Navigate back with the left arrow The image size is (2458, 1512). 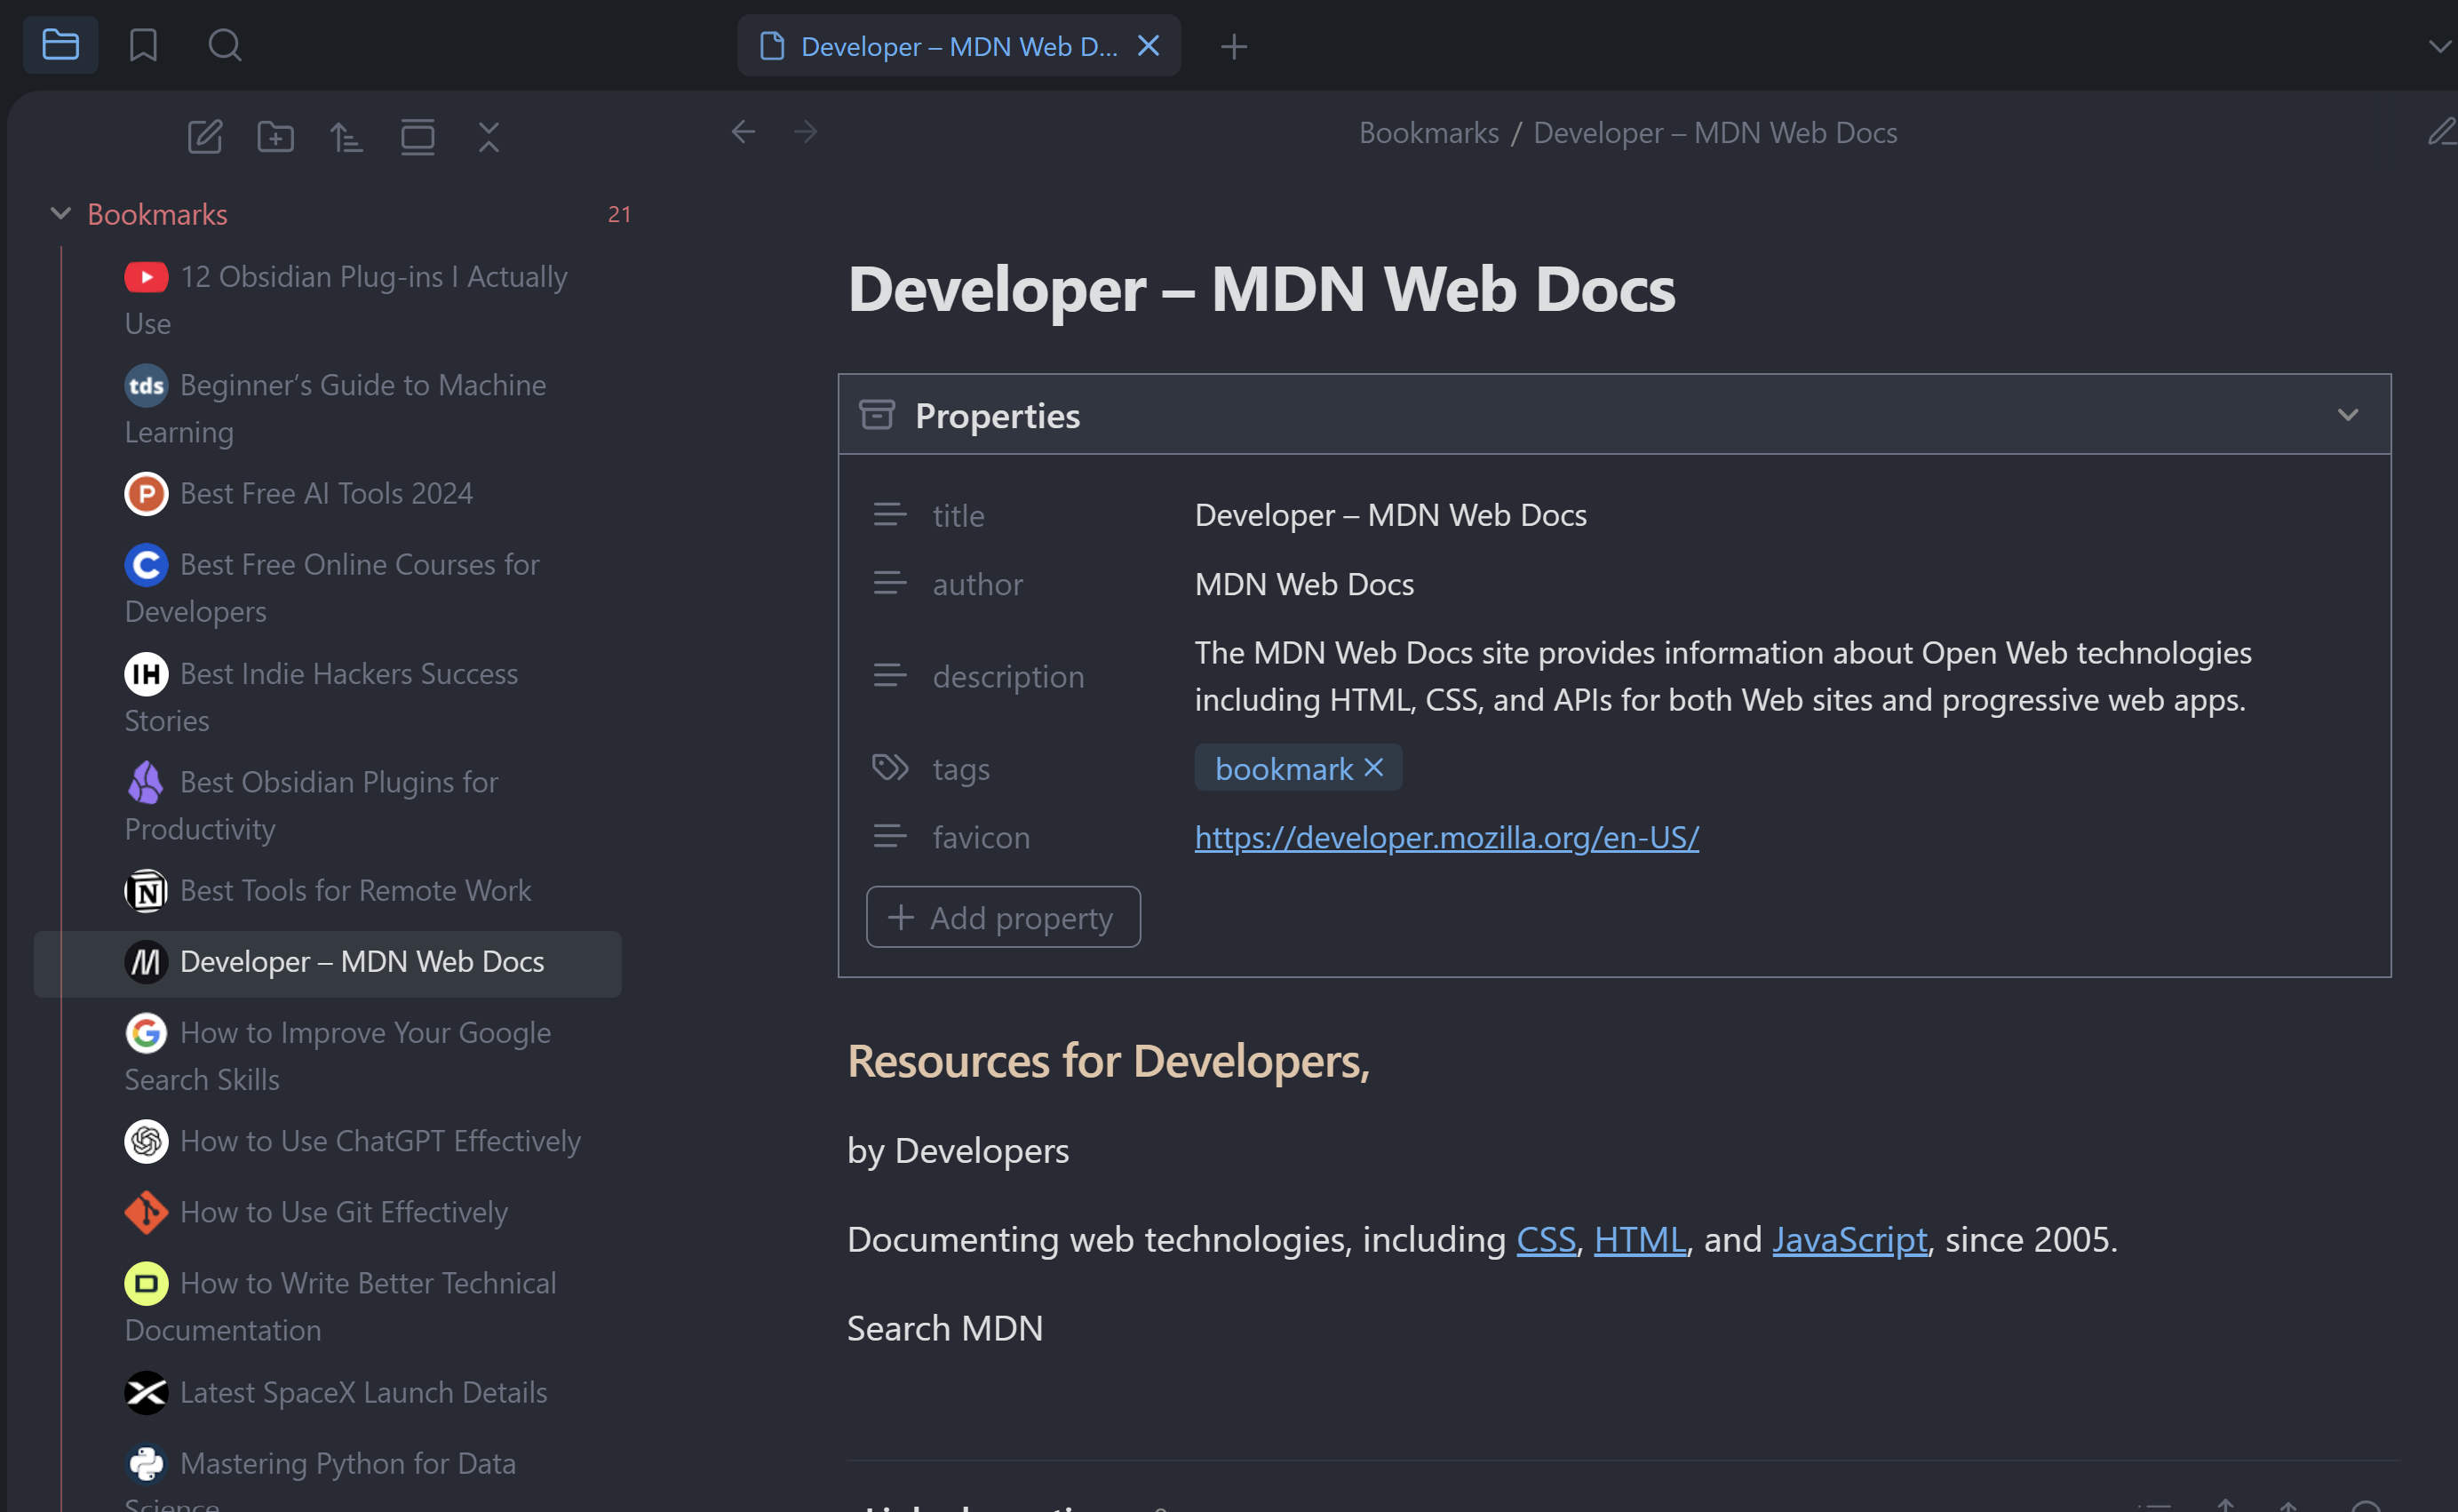click(743, 132)
